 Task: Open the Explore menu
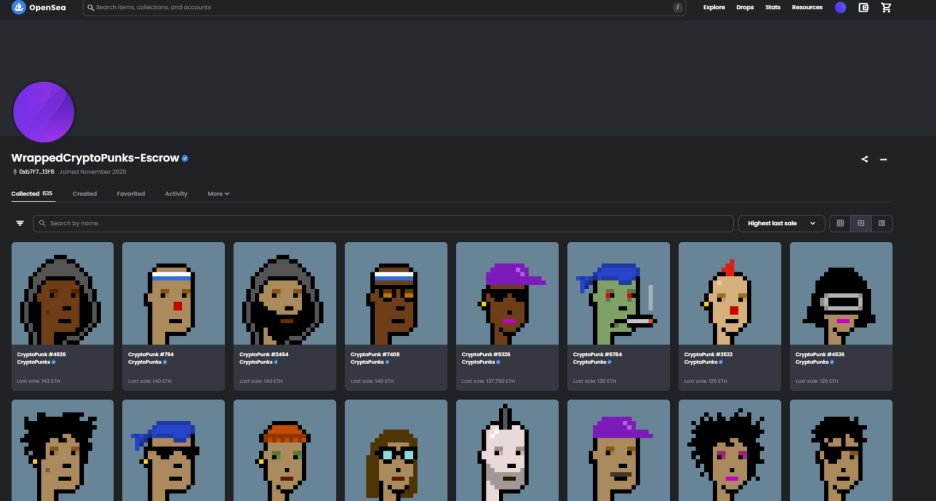714,8
